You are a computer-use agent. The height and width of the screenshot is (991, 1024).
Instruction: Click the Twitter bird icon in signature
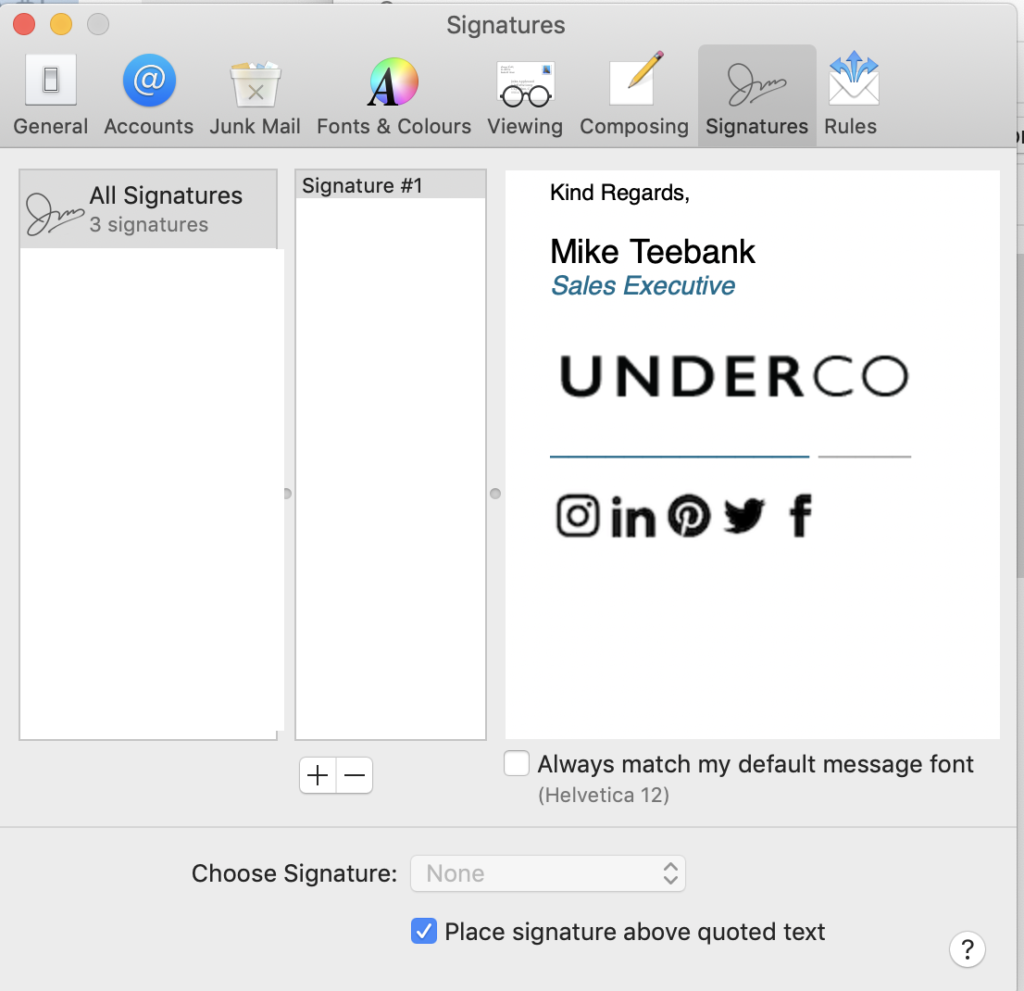pyautogui.click(x=744, y=516)
